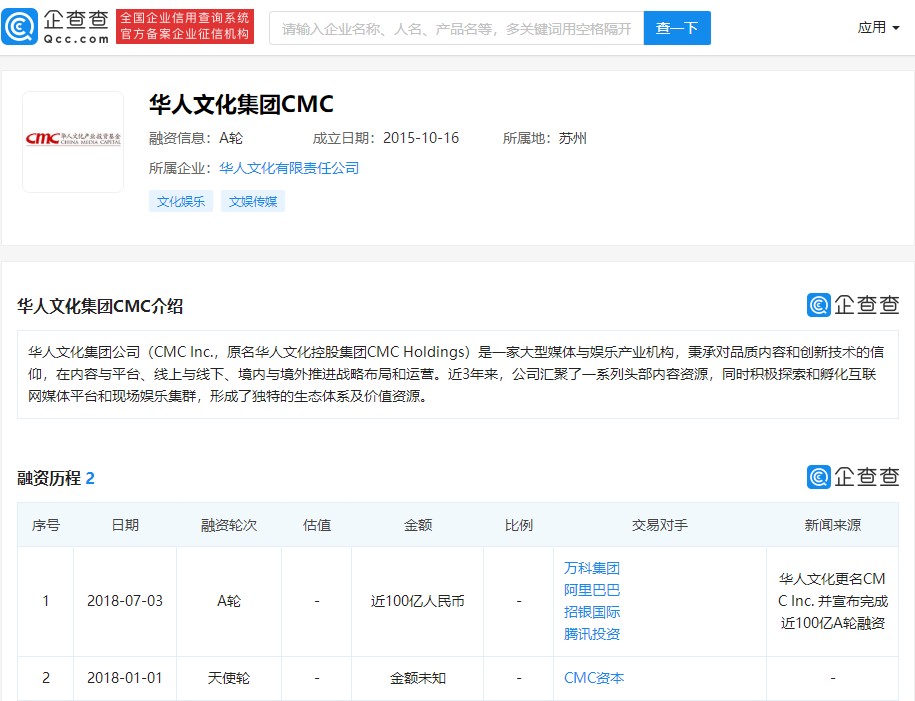Click the search input field
This screenshot has height=701, width=915.
[456, 28]
